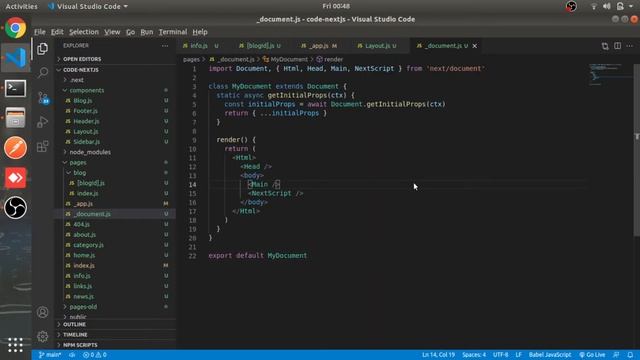The height and width of the screenshot is (360, 640).
Task: Click the Explorer more actions ellipsis
Action: (165, 46)
